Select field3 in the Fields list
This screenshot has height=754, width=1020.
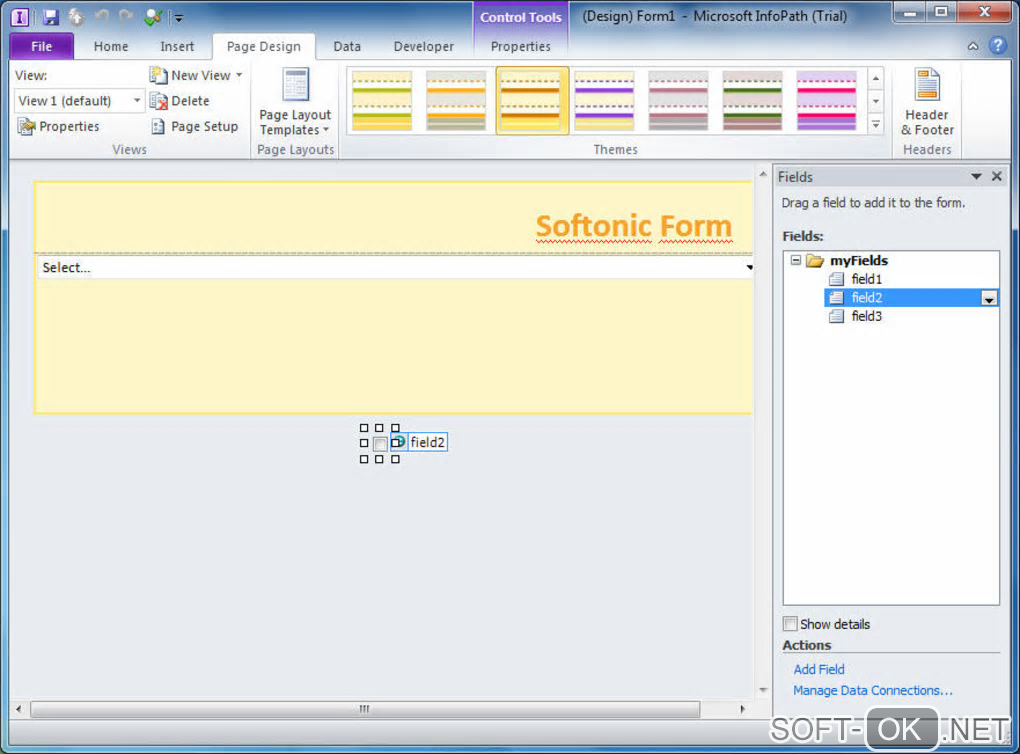(x=866, y=316)
